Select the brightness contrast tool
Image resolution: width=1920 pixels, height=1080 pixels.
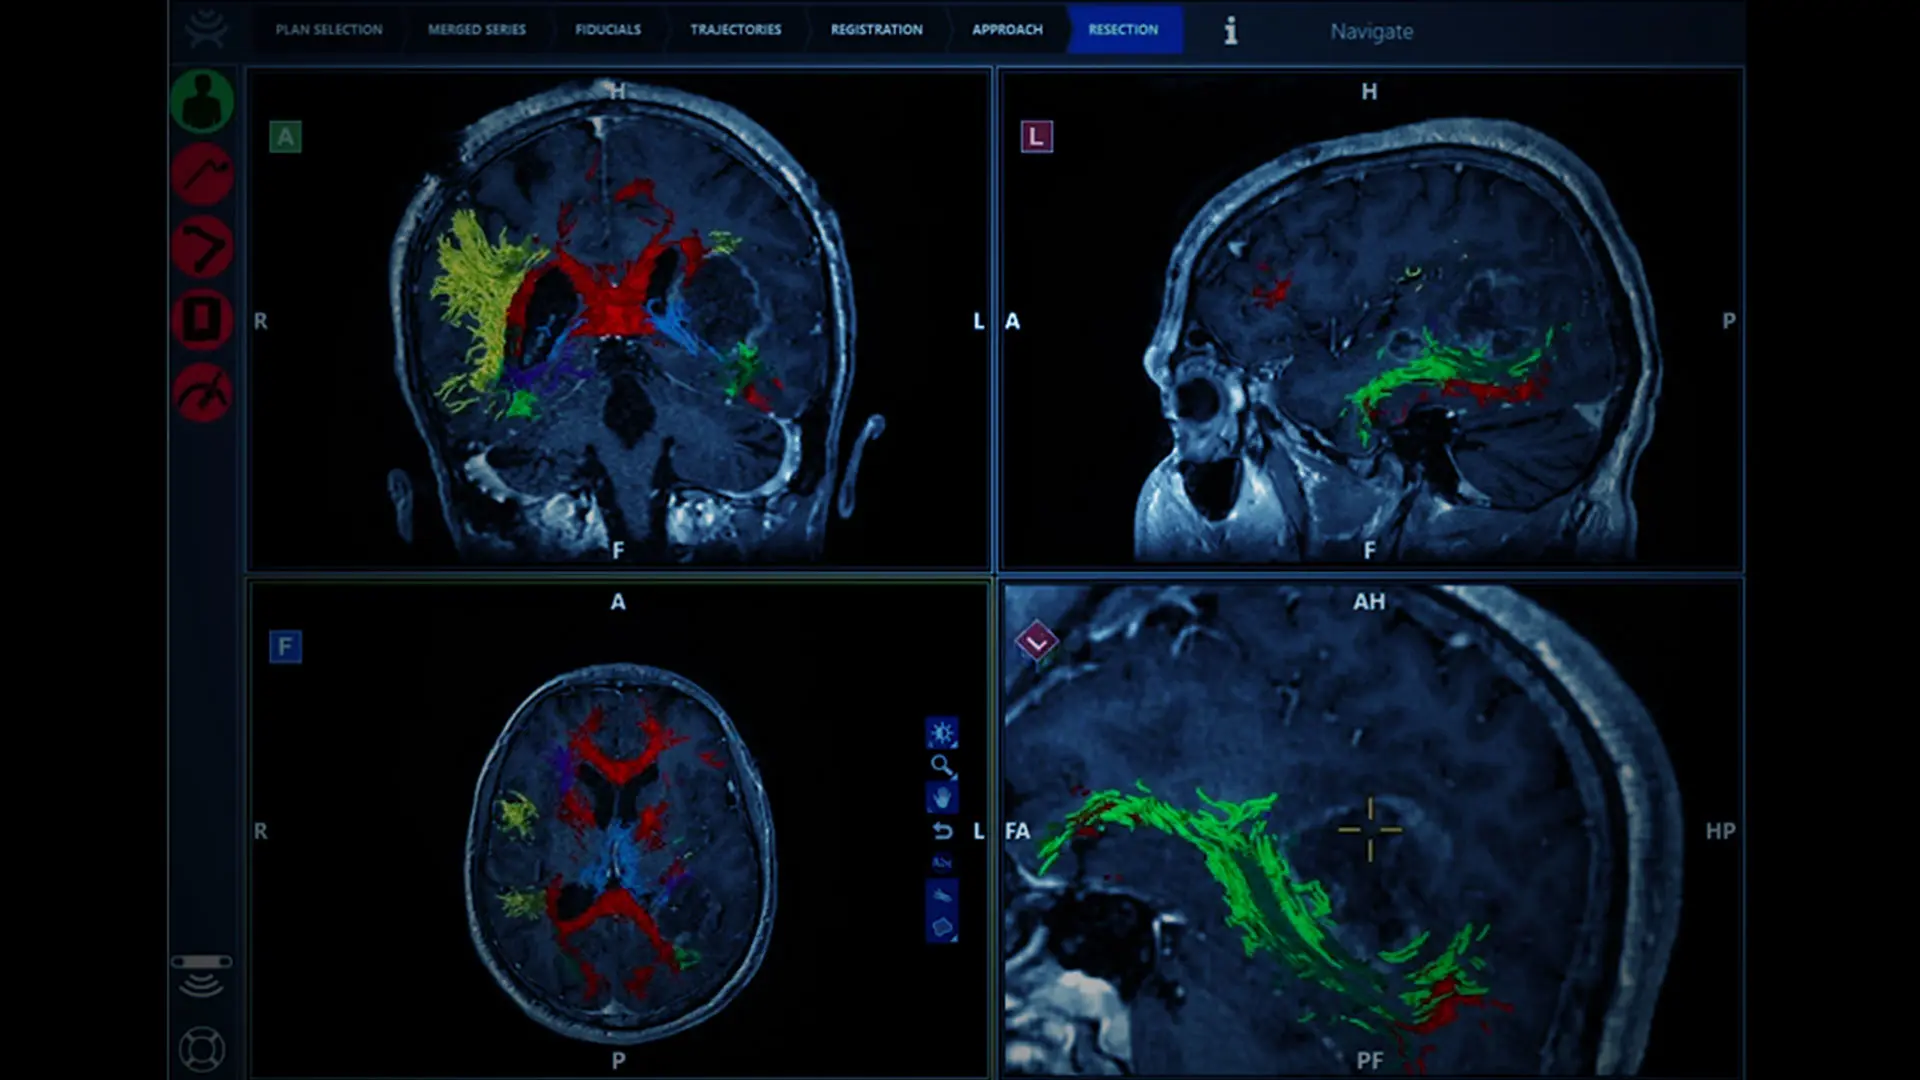coord(941,733)
